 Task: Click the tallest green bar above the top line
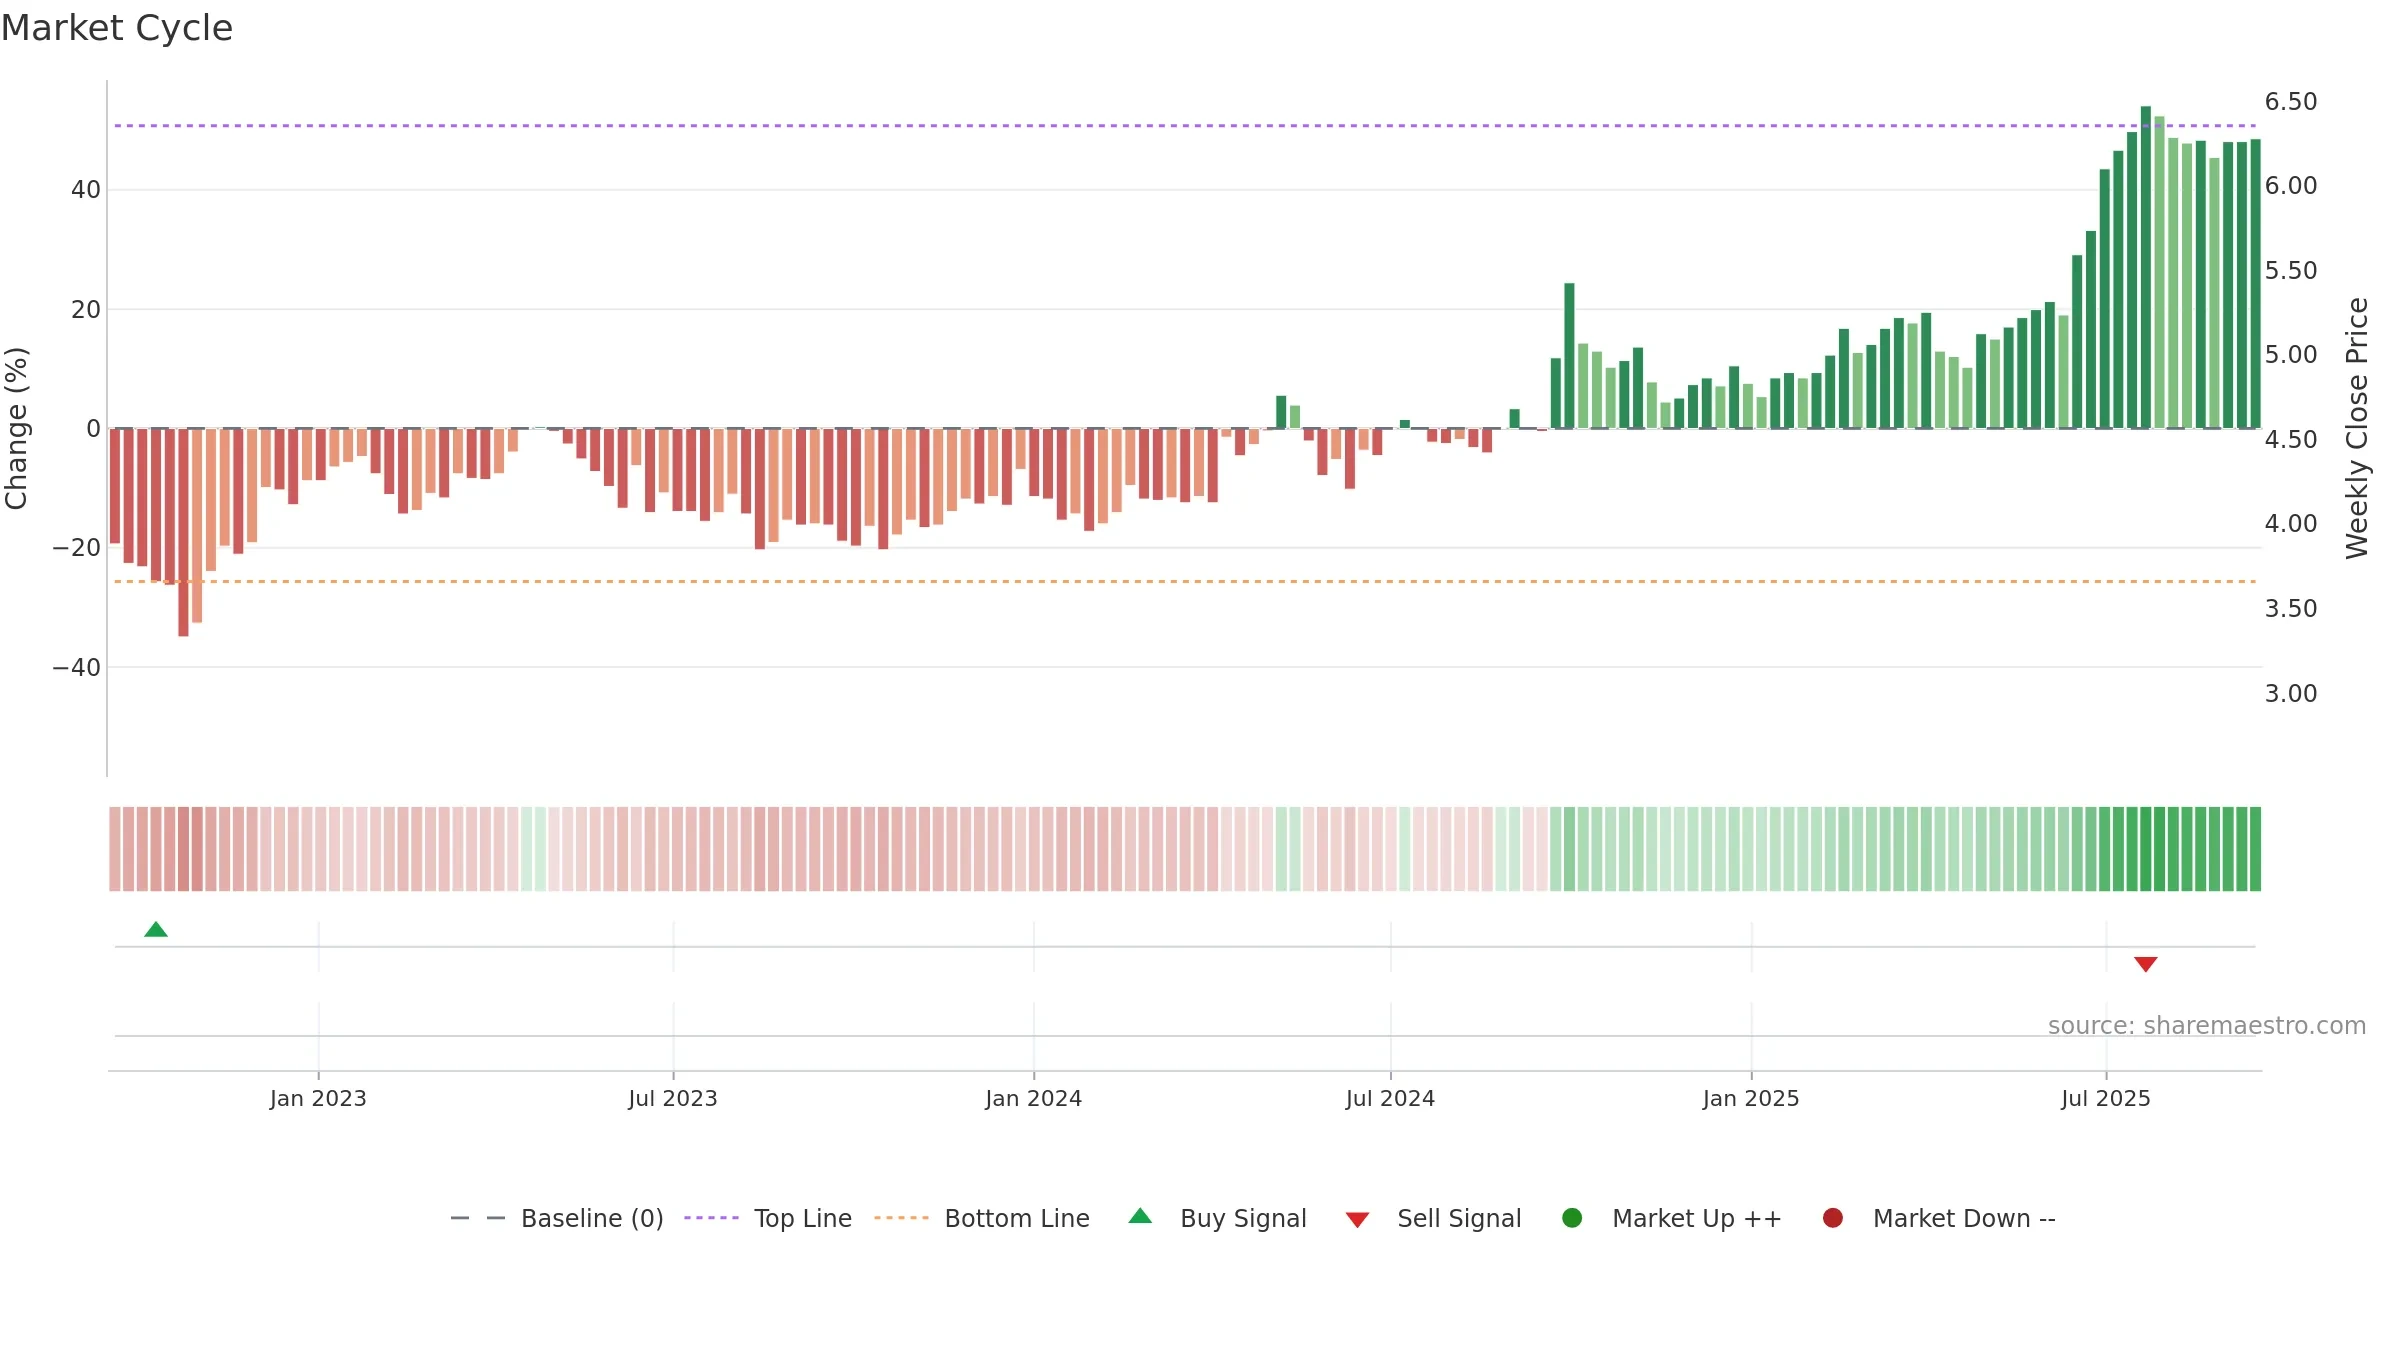point(2146,267)
